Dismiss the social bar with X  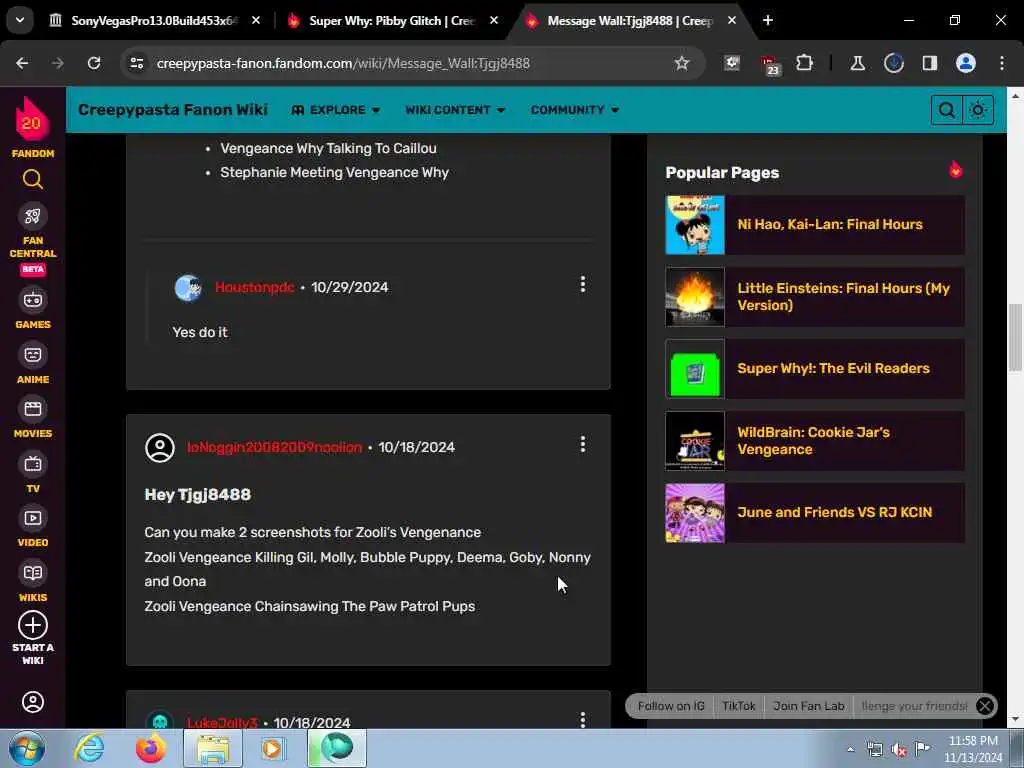click(x=985, y=706)
